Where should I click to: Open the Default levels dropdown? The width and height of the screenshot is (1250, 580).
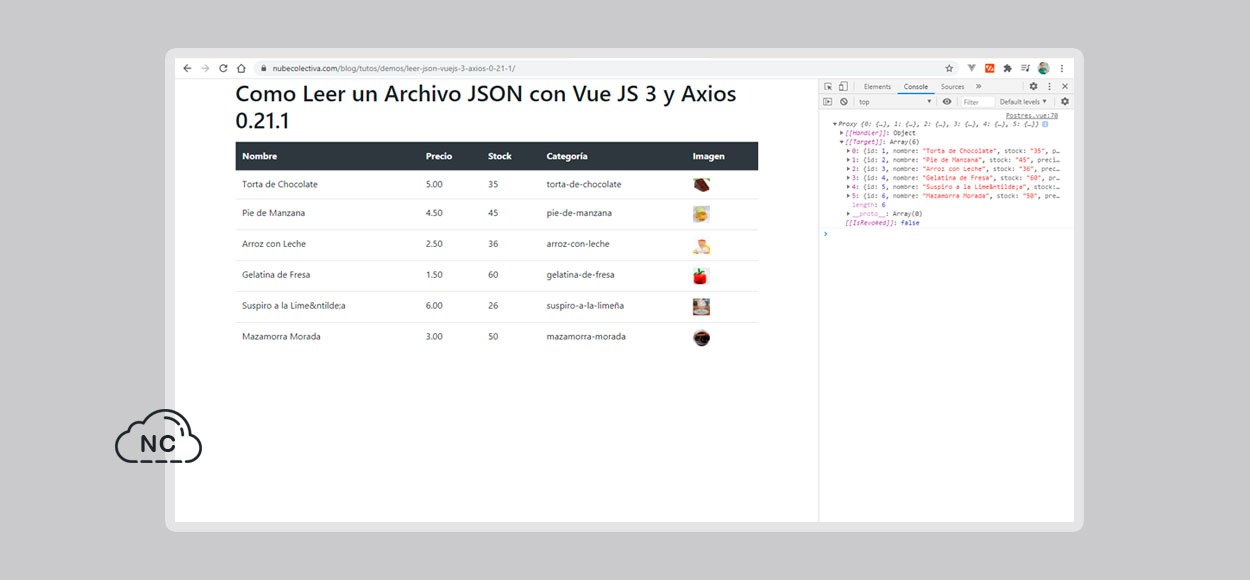(1024, 102)
